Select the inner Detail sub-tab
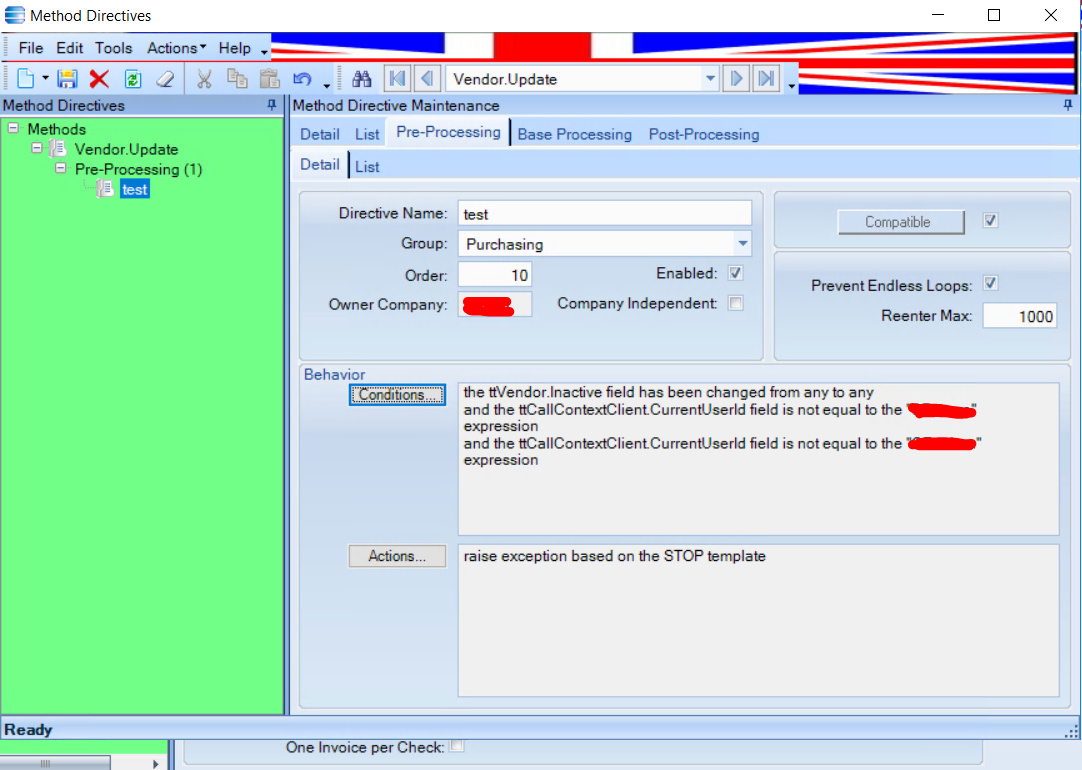1082x770 pixels. tap(319, 165)
